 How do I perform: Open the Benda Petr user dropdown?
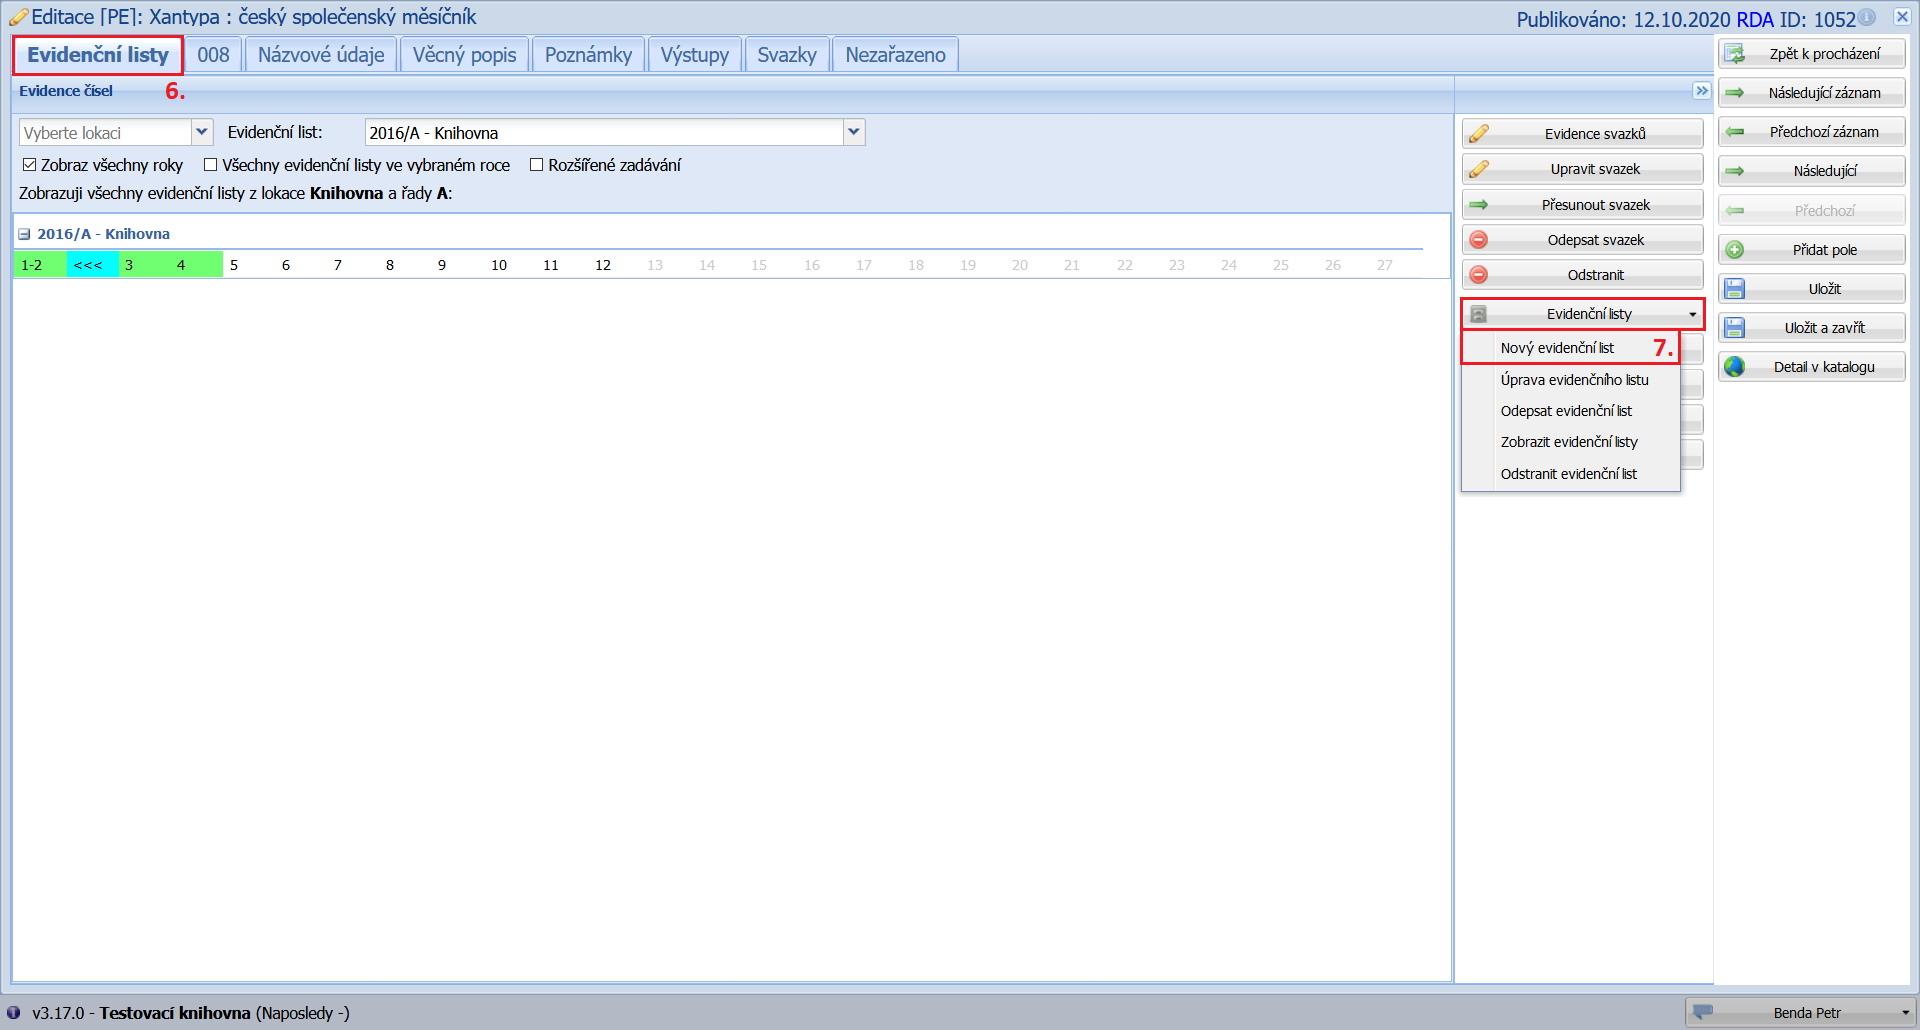click(1801, 1013)
